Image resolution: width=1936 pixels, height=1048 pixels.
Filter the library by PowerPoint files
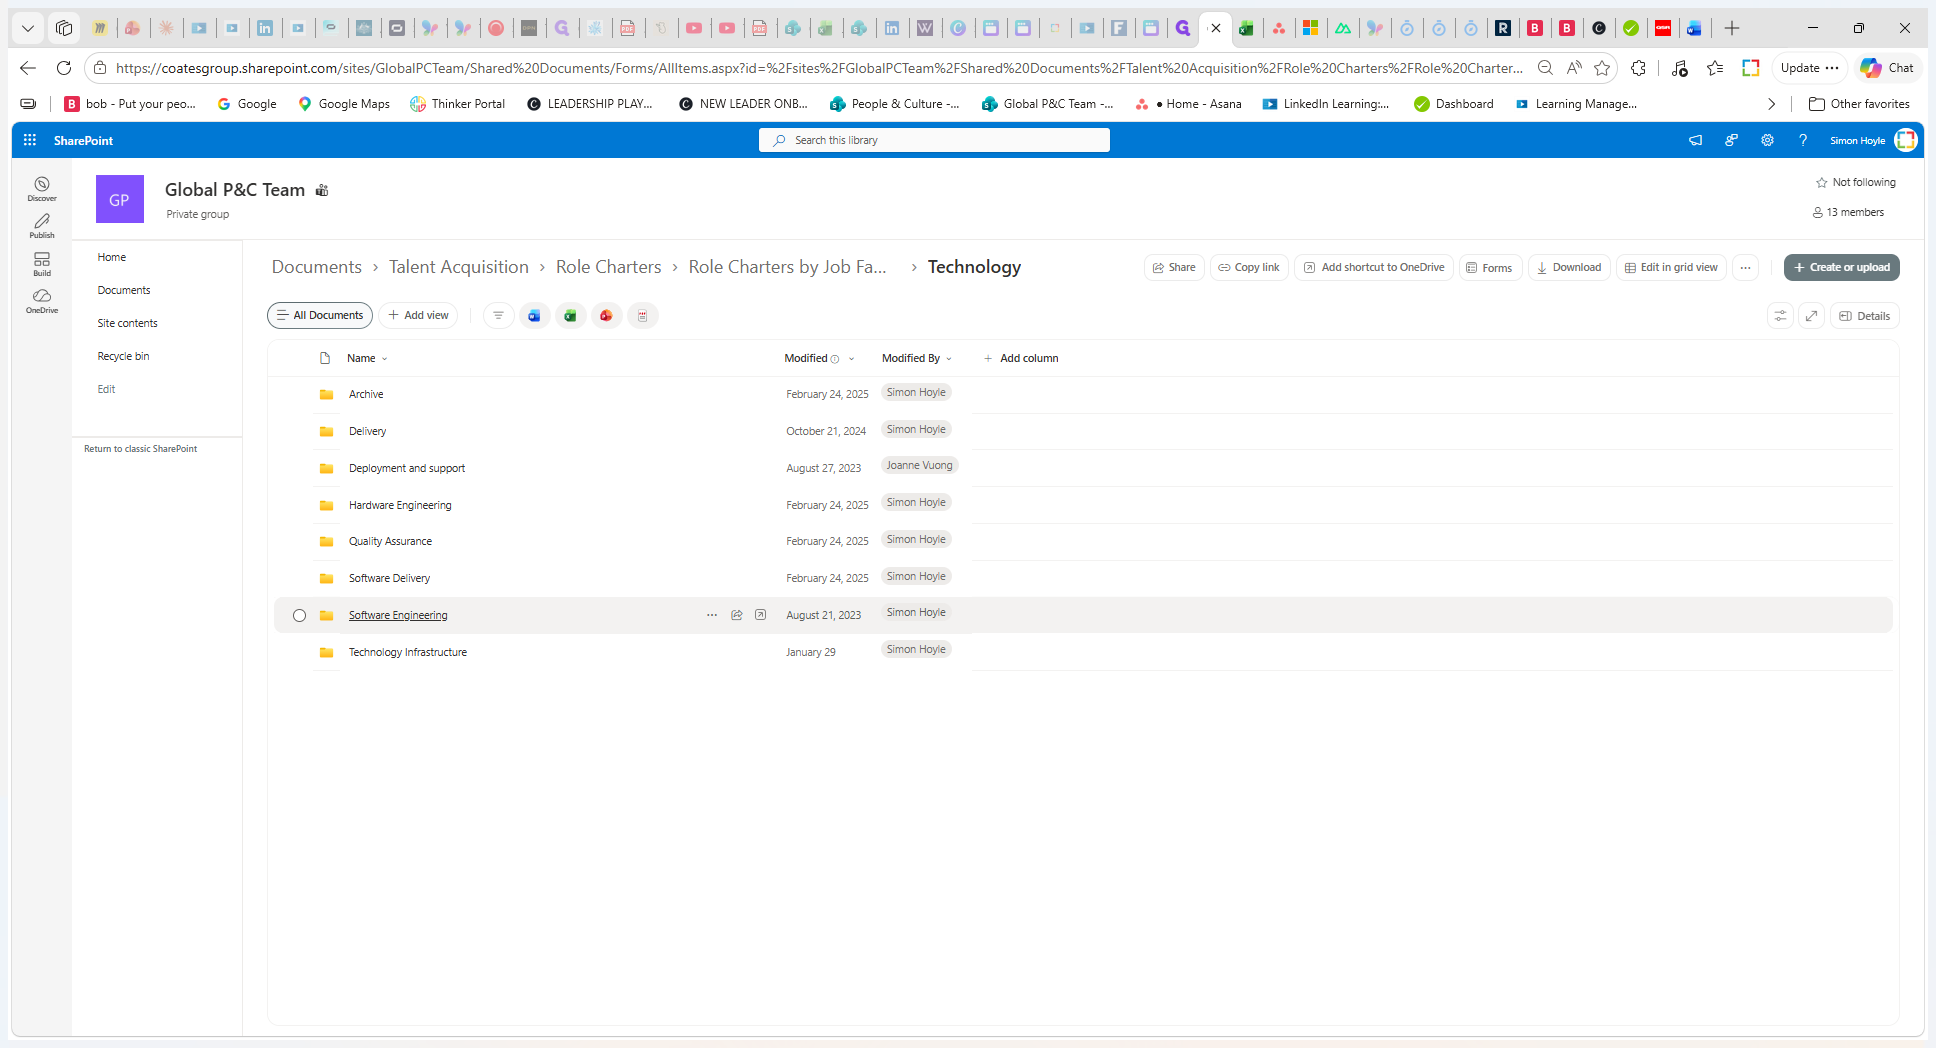606,316
